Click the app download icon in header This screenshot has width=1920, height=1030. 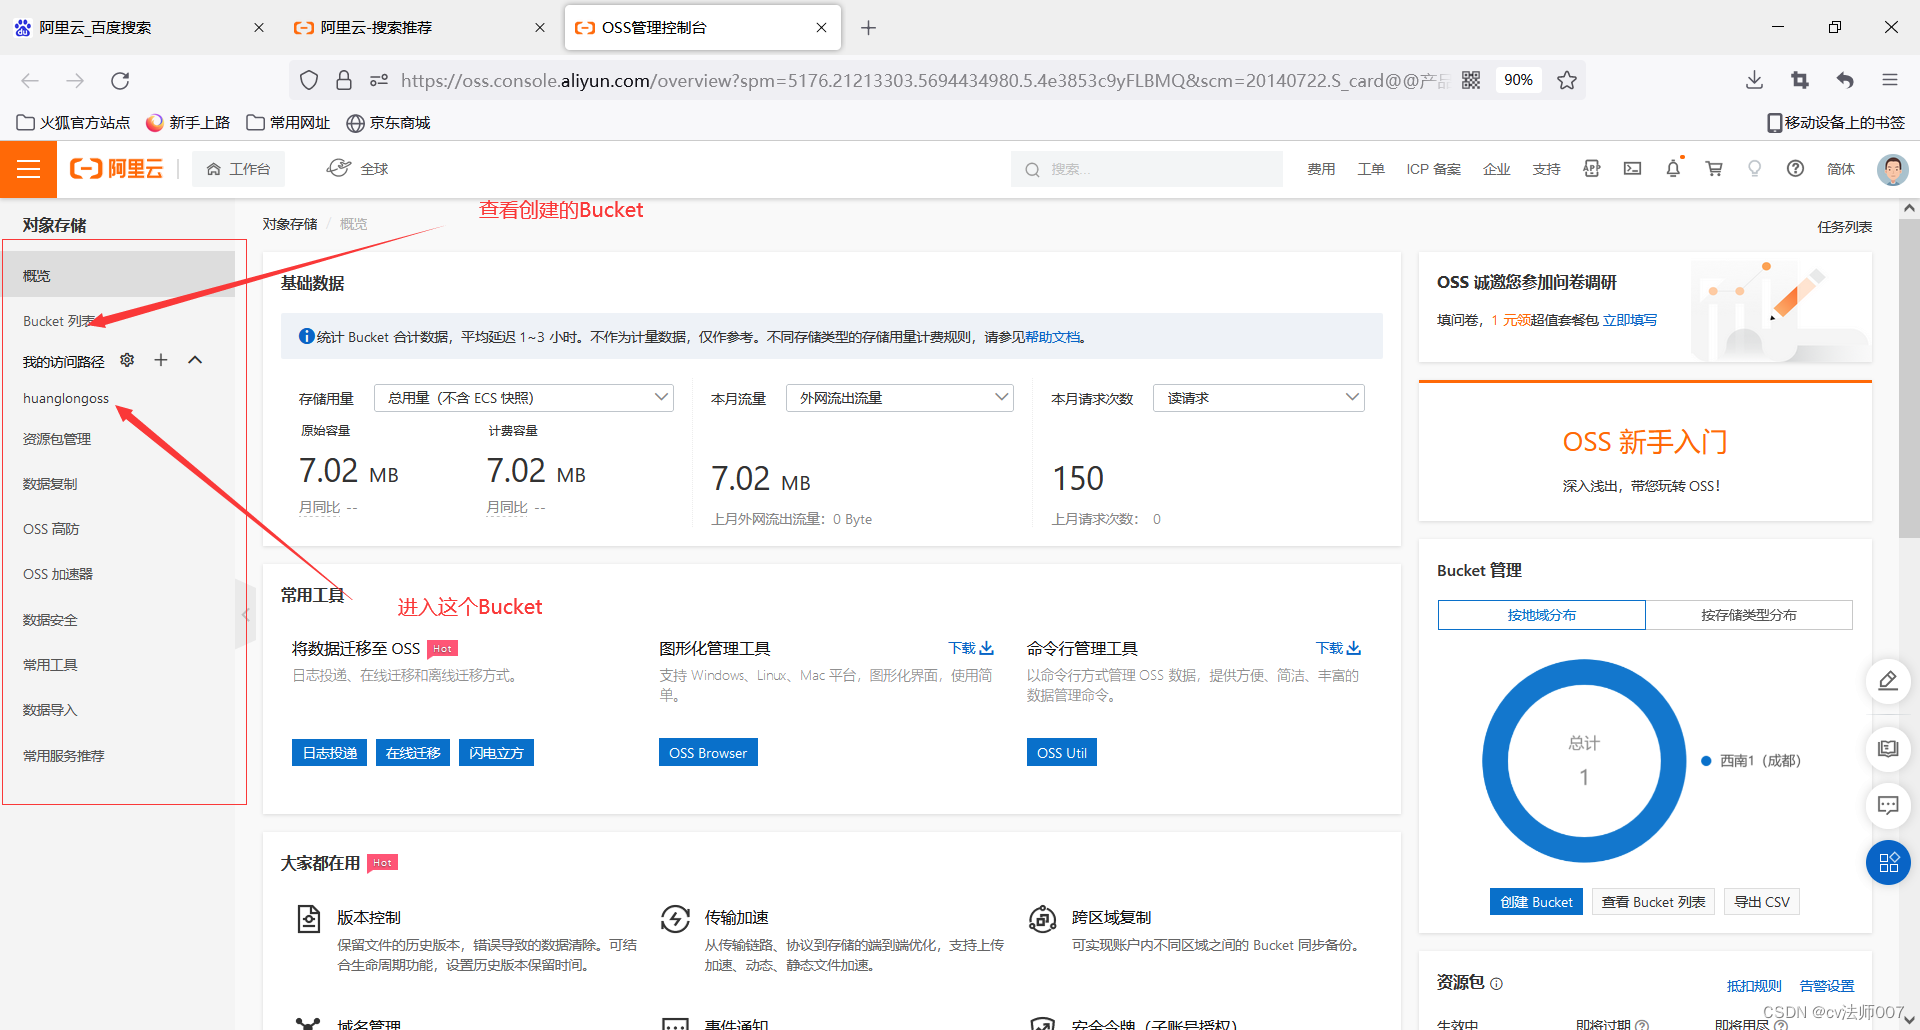[1591, 169]
